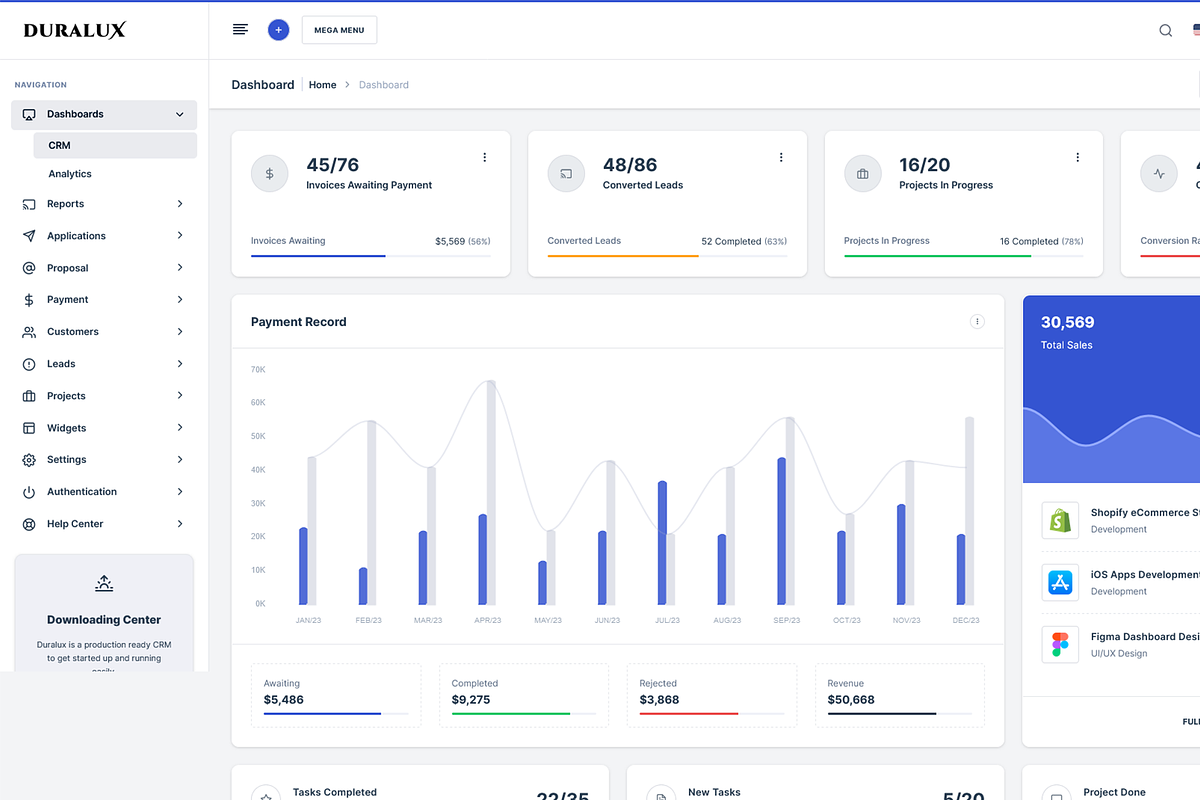Click the Duralux logo
The width and height of the screenshot is (1200, 800).
(x=75, y=30)
